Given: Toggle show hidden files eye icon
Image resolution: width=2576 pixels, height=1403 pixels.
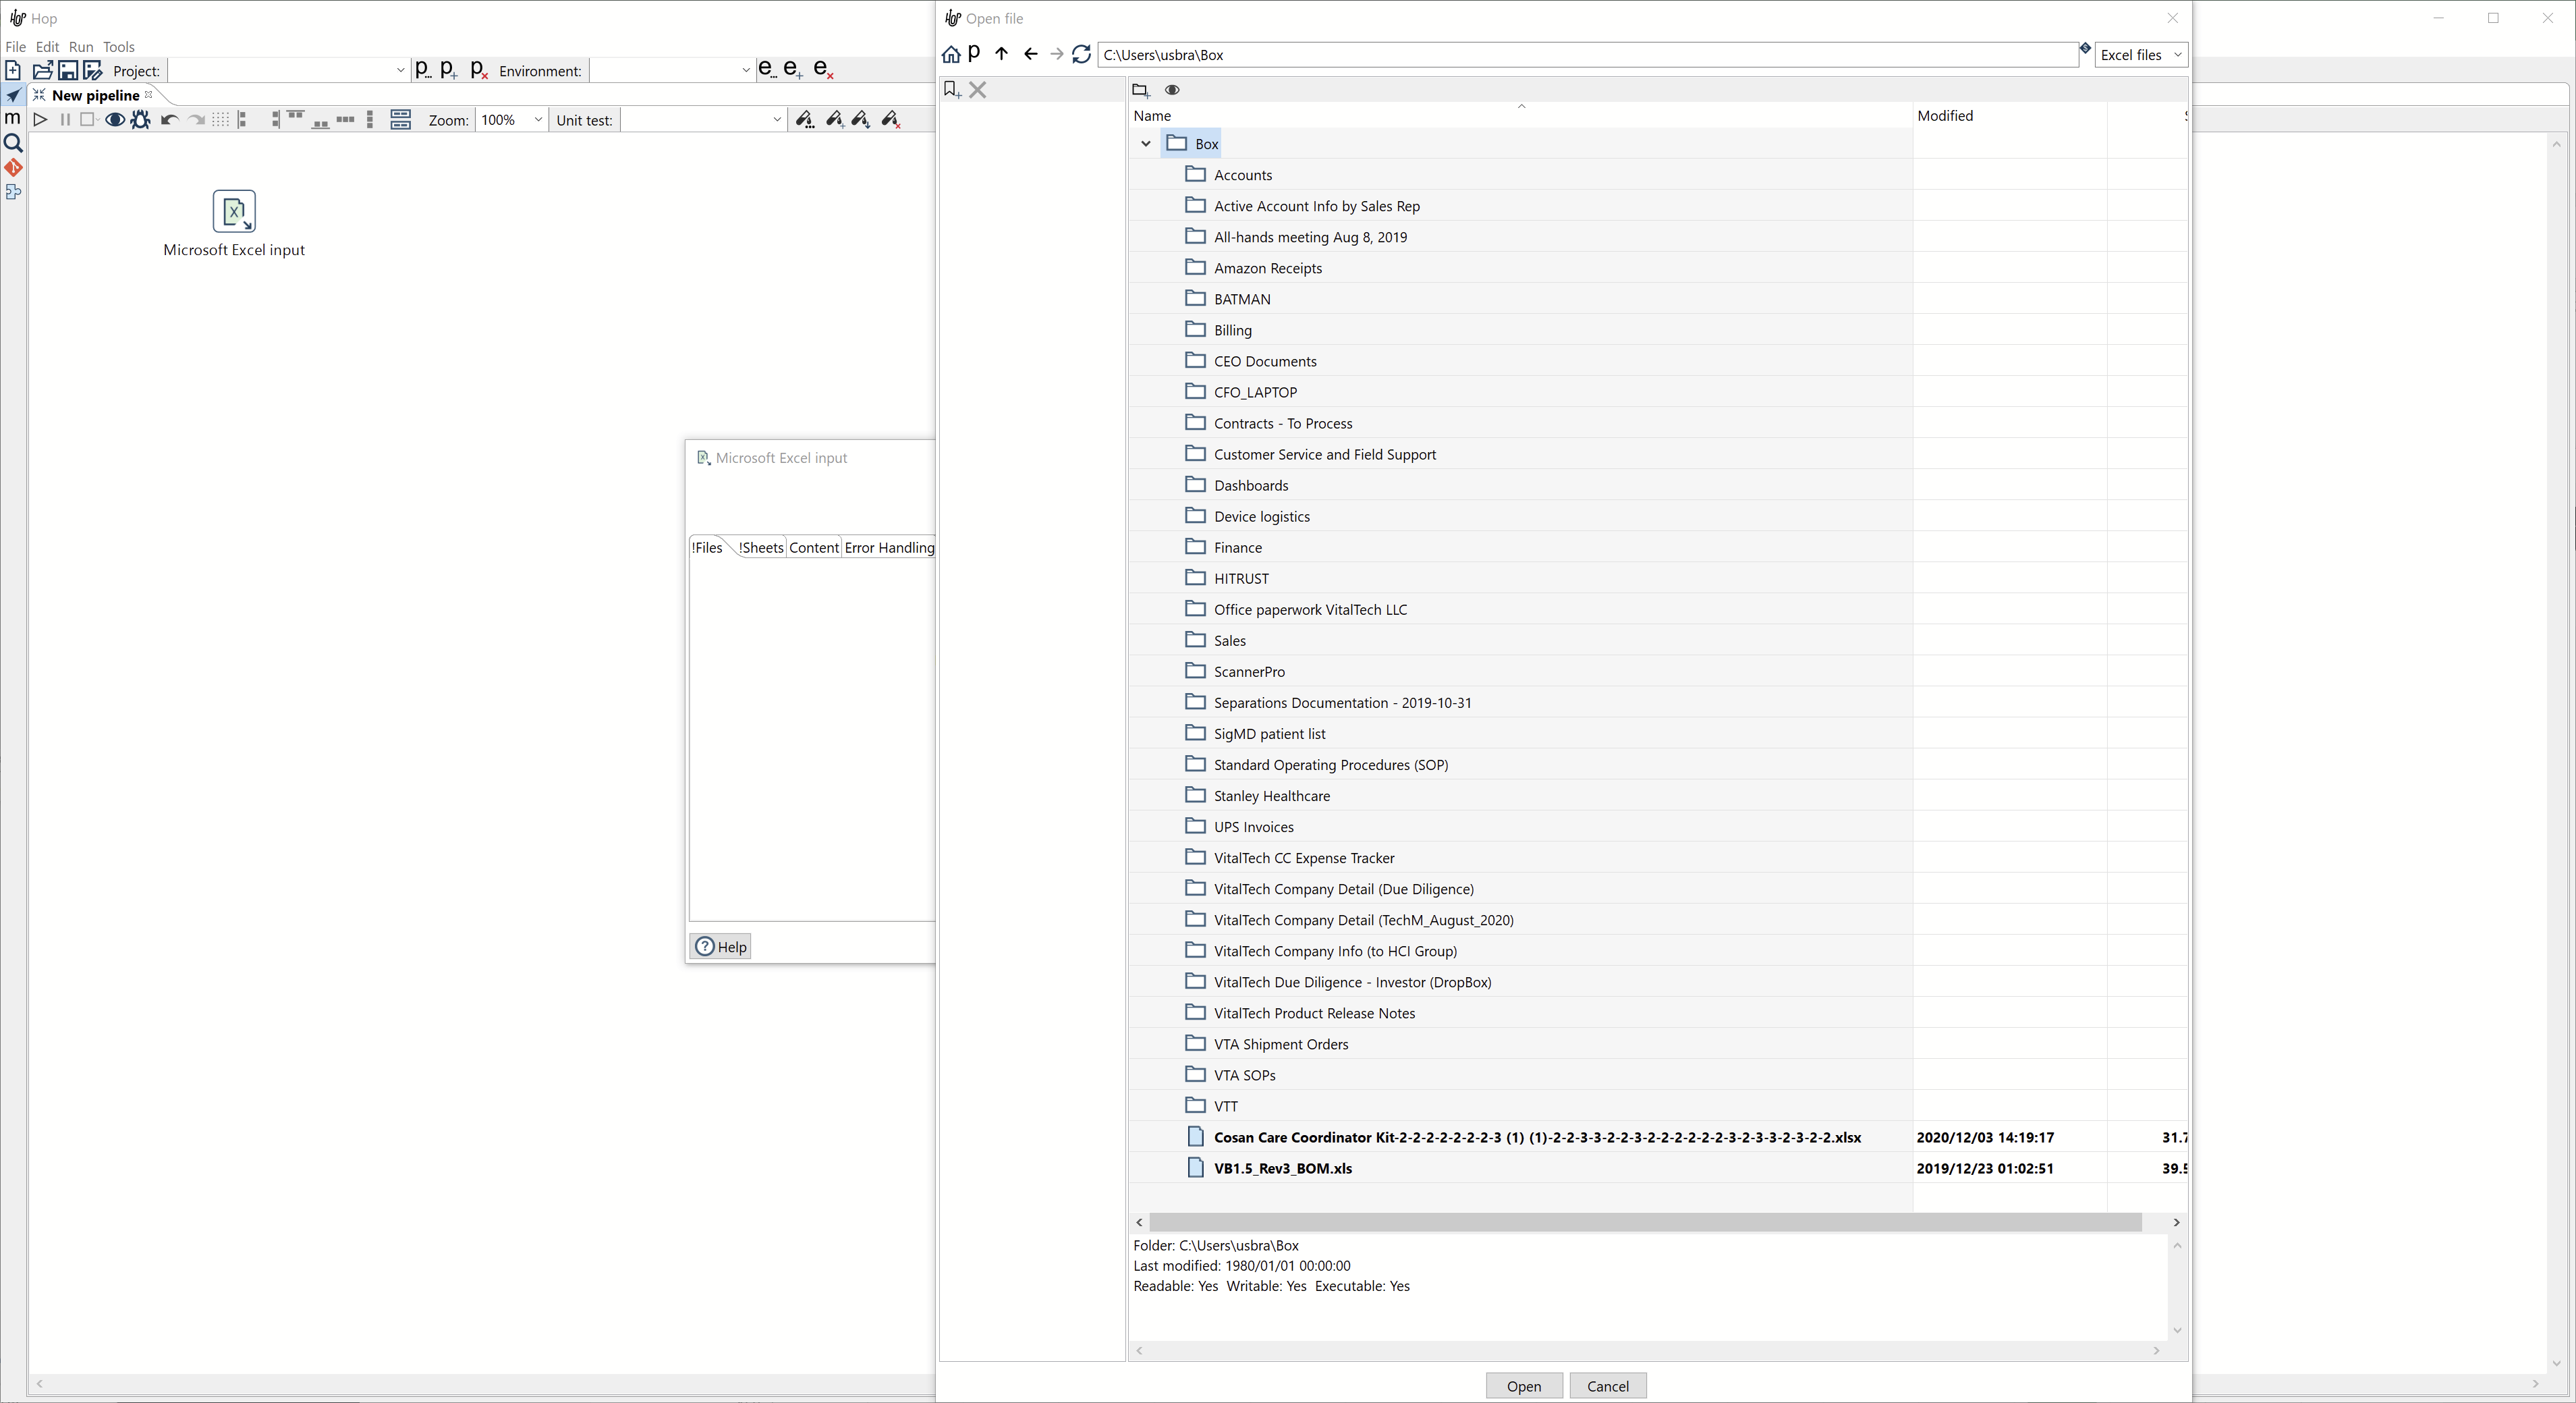Looking at the screenshot, I should pos(1173,90).
